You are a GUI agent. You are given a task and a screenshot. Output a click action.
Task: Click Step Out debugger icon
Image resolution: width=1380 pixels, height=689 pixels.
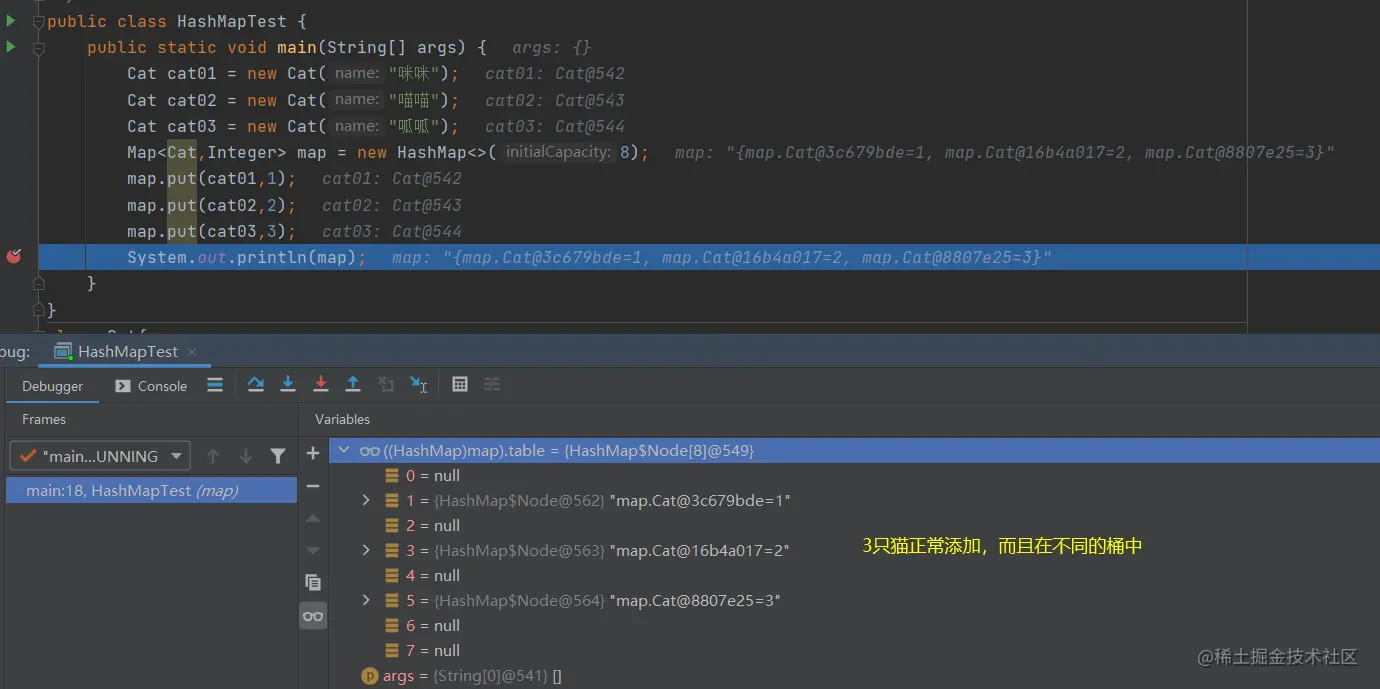(353, 384)
